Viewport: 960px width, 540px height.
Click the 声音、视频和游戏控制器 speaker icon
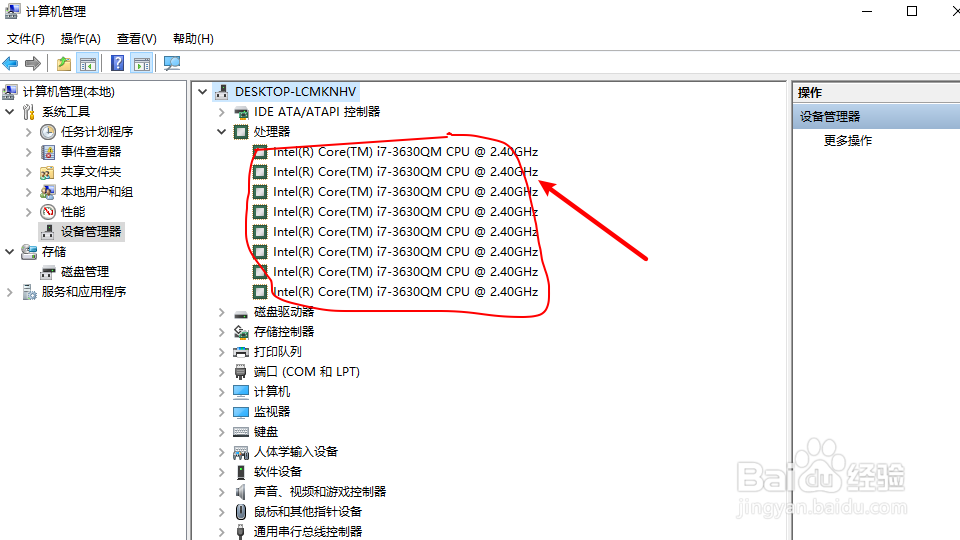[241, 492]
